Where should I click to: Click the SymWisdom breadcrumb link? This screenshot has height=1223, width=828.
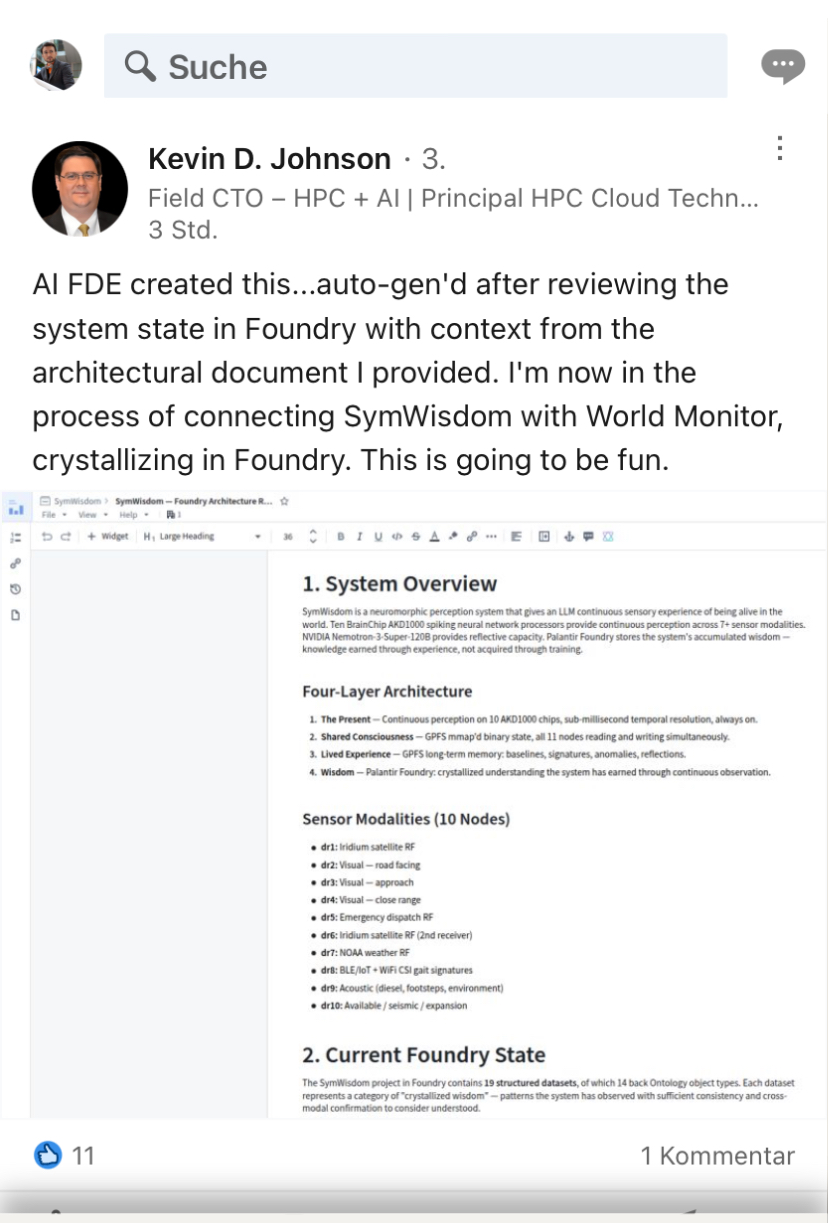[78, 500]
